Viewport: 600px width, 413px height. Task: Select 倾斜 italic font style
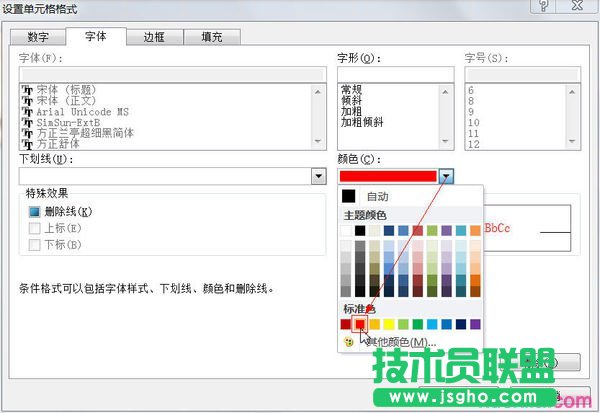[x=351, y=101]
